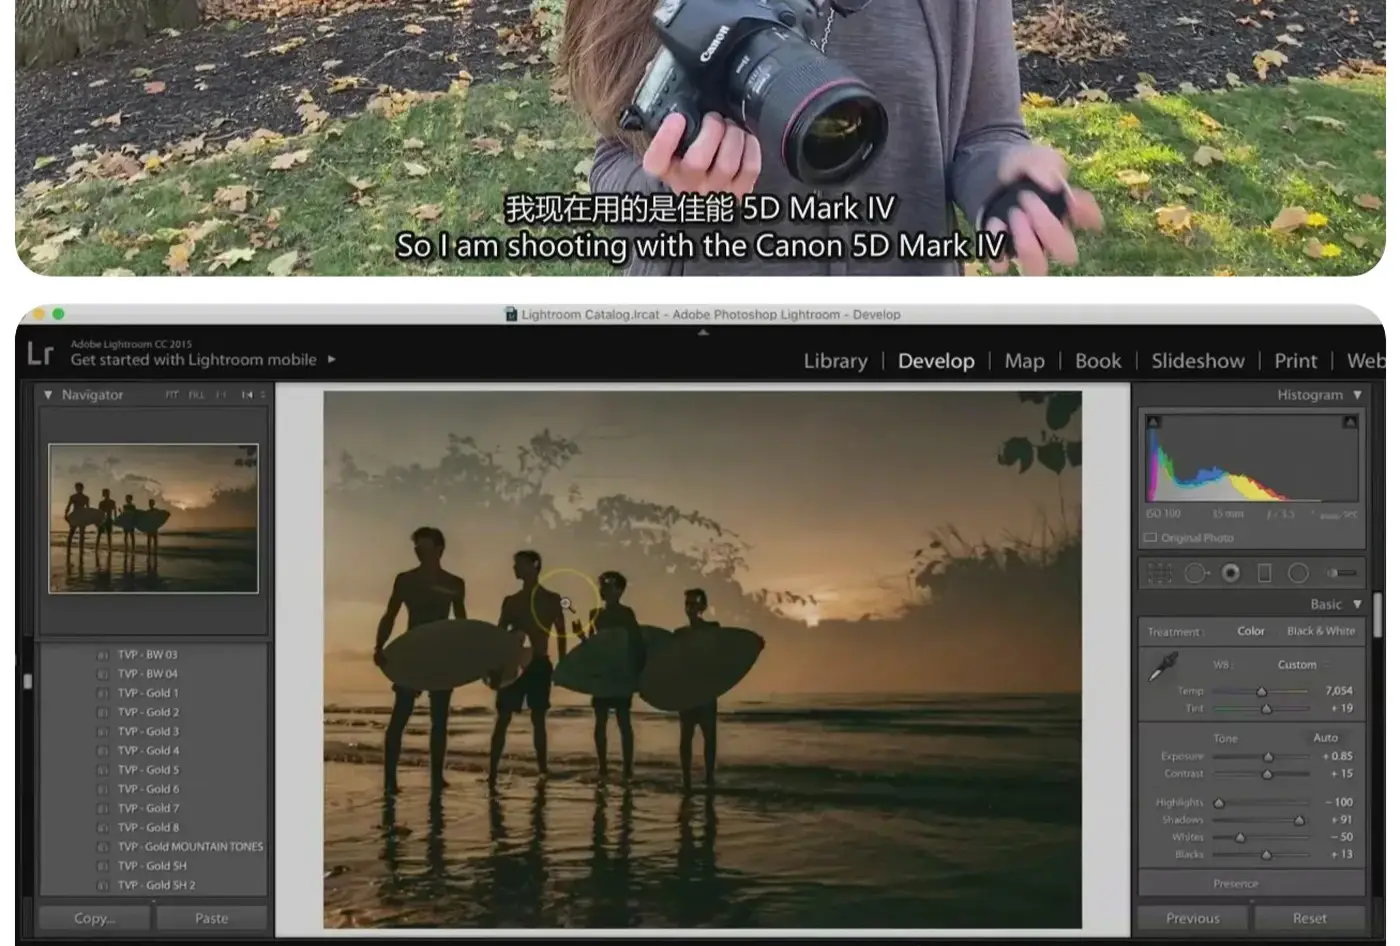Pick the White Balance eyedropper

pyautogui.click(x=1163, y=667)
